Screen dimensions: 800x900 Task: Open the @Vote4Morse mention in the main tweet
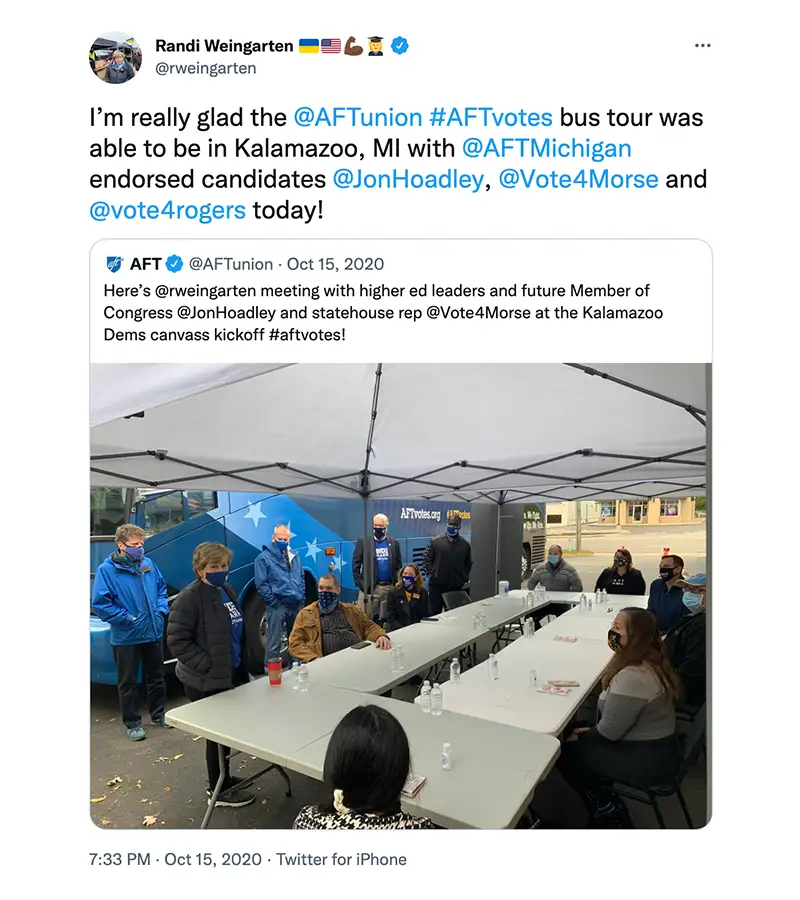tap(578, 180)
